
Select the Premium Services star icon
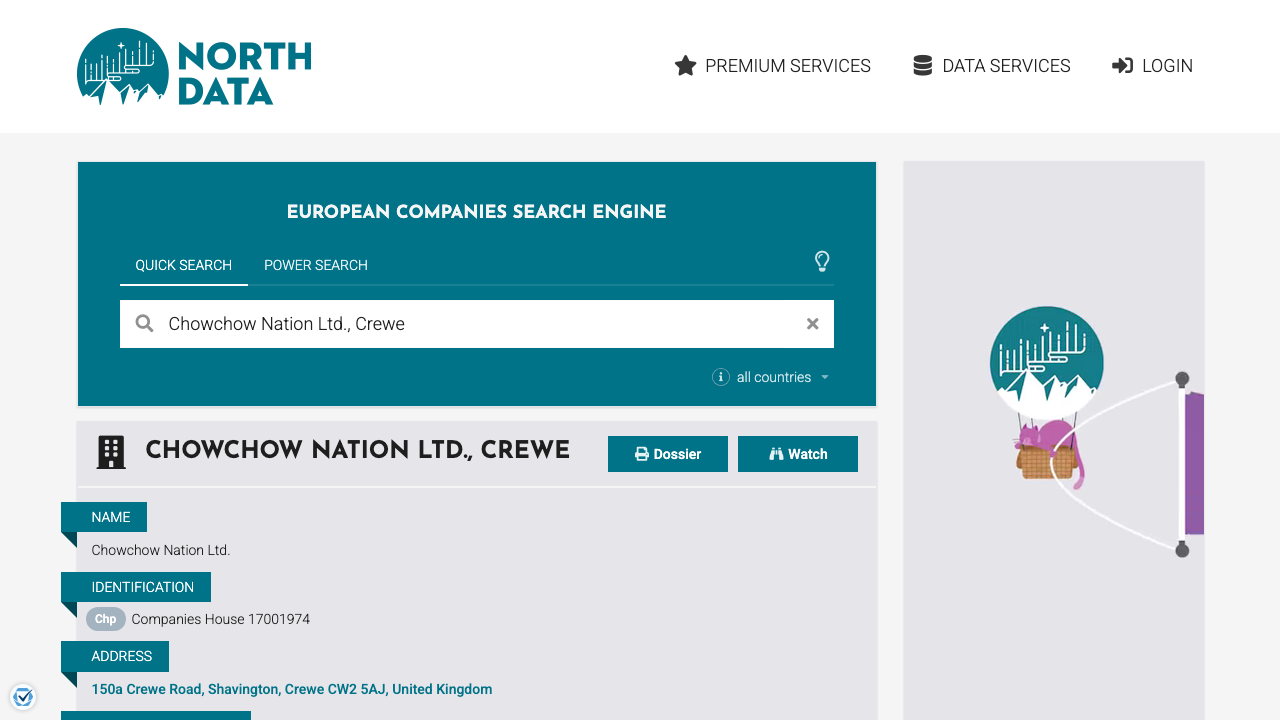(685, 65)
